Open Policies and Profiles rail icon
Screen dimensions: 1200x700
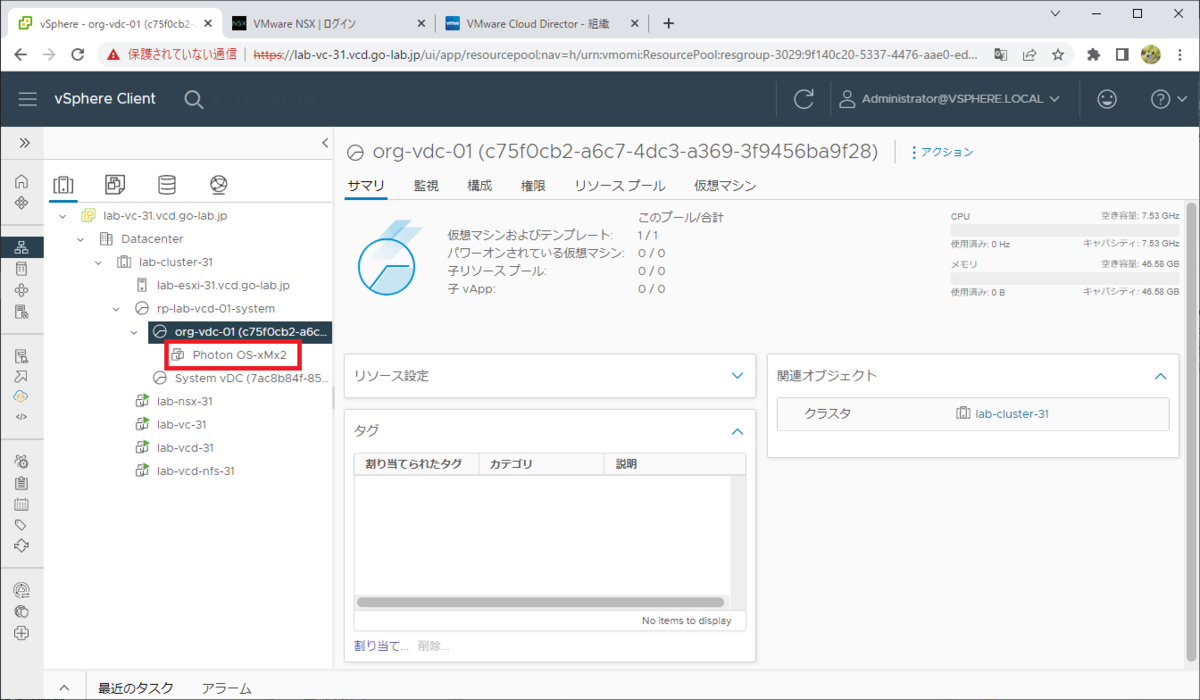22,355
